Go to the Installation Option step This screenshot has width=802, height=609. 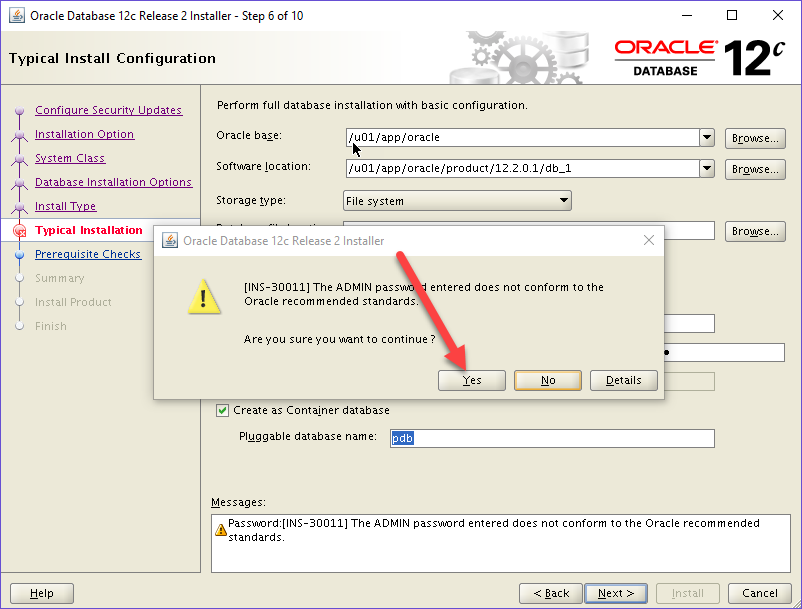[84, 134]
